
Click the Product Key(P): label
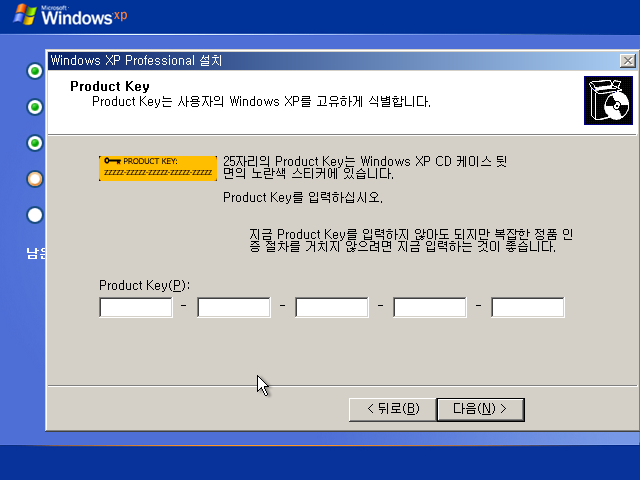[x=144, y=285]
